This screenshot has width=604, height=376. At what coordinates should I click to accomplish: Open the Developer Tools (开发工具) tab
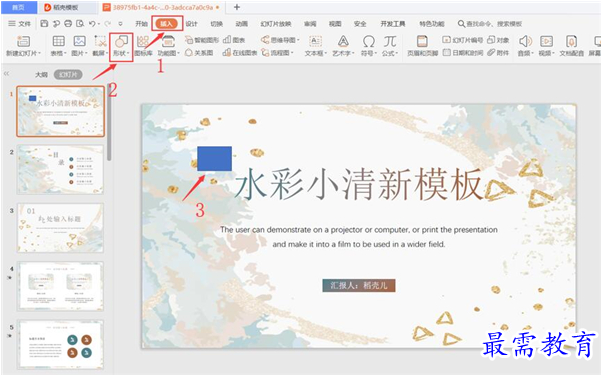point(393,24)
